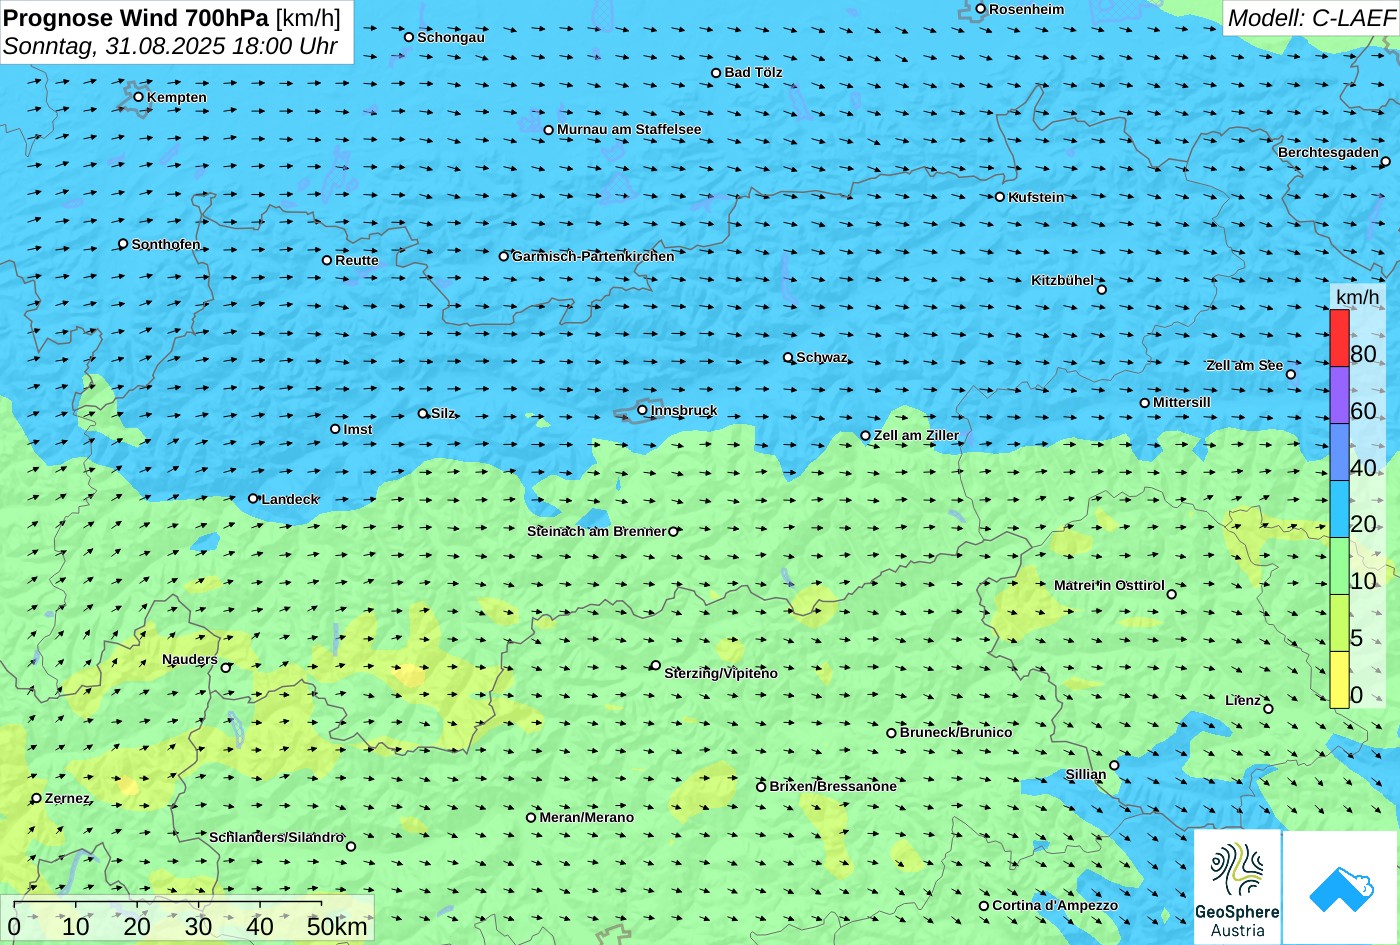Select the green 10 km/h legend swatch
Image resolution: width=1400 pixels, height=945 pixels.
pyautogui.click(x=1339, y=566)
